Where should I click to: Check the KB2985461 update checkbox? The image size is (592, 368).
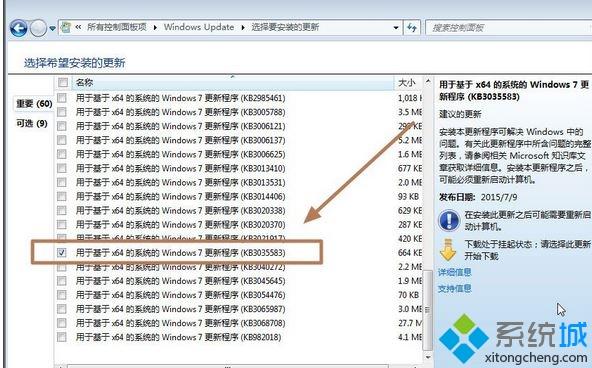point(62,98)
